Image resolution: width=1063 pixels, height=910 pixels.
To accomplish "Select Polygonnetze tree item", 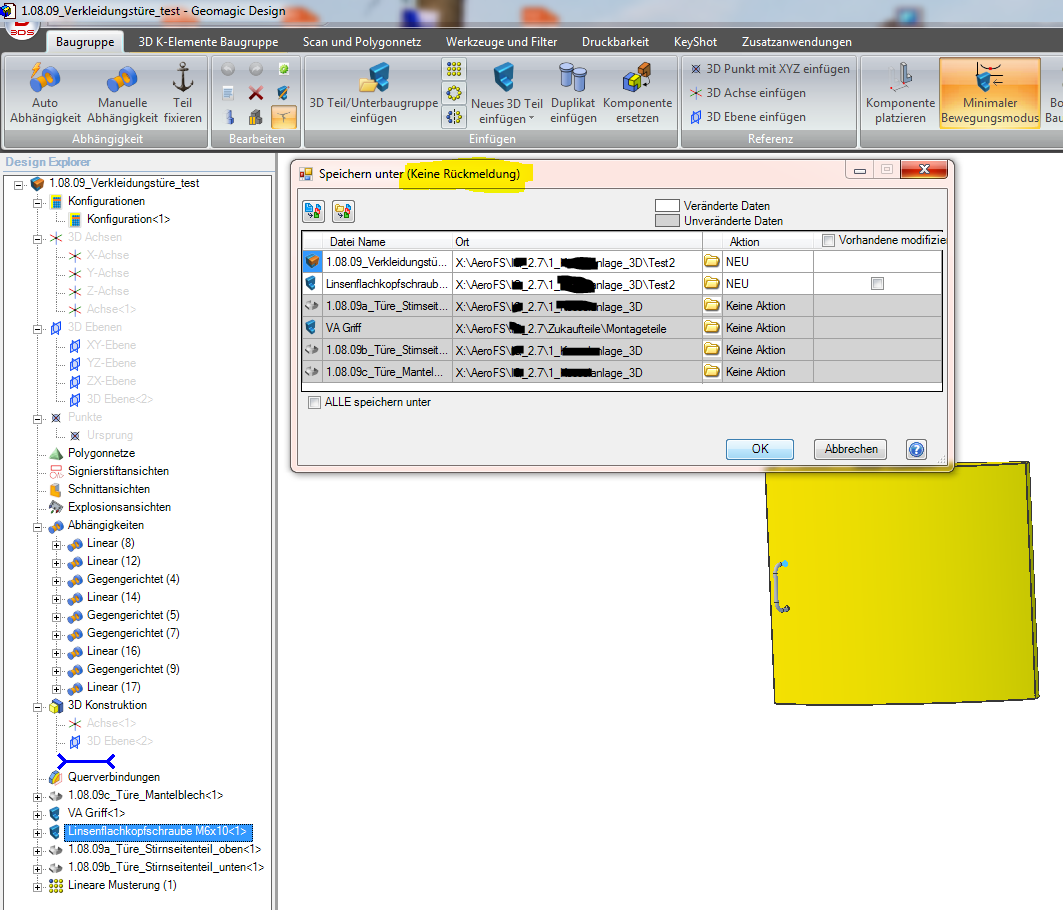I will (x=101, y=453).
